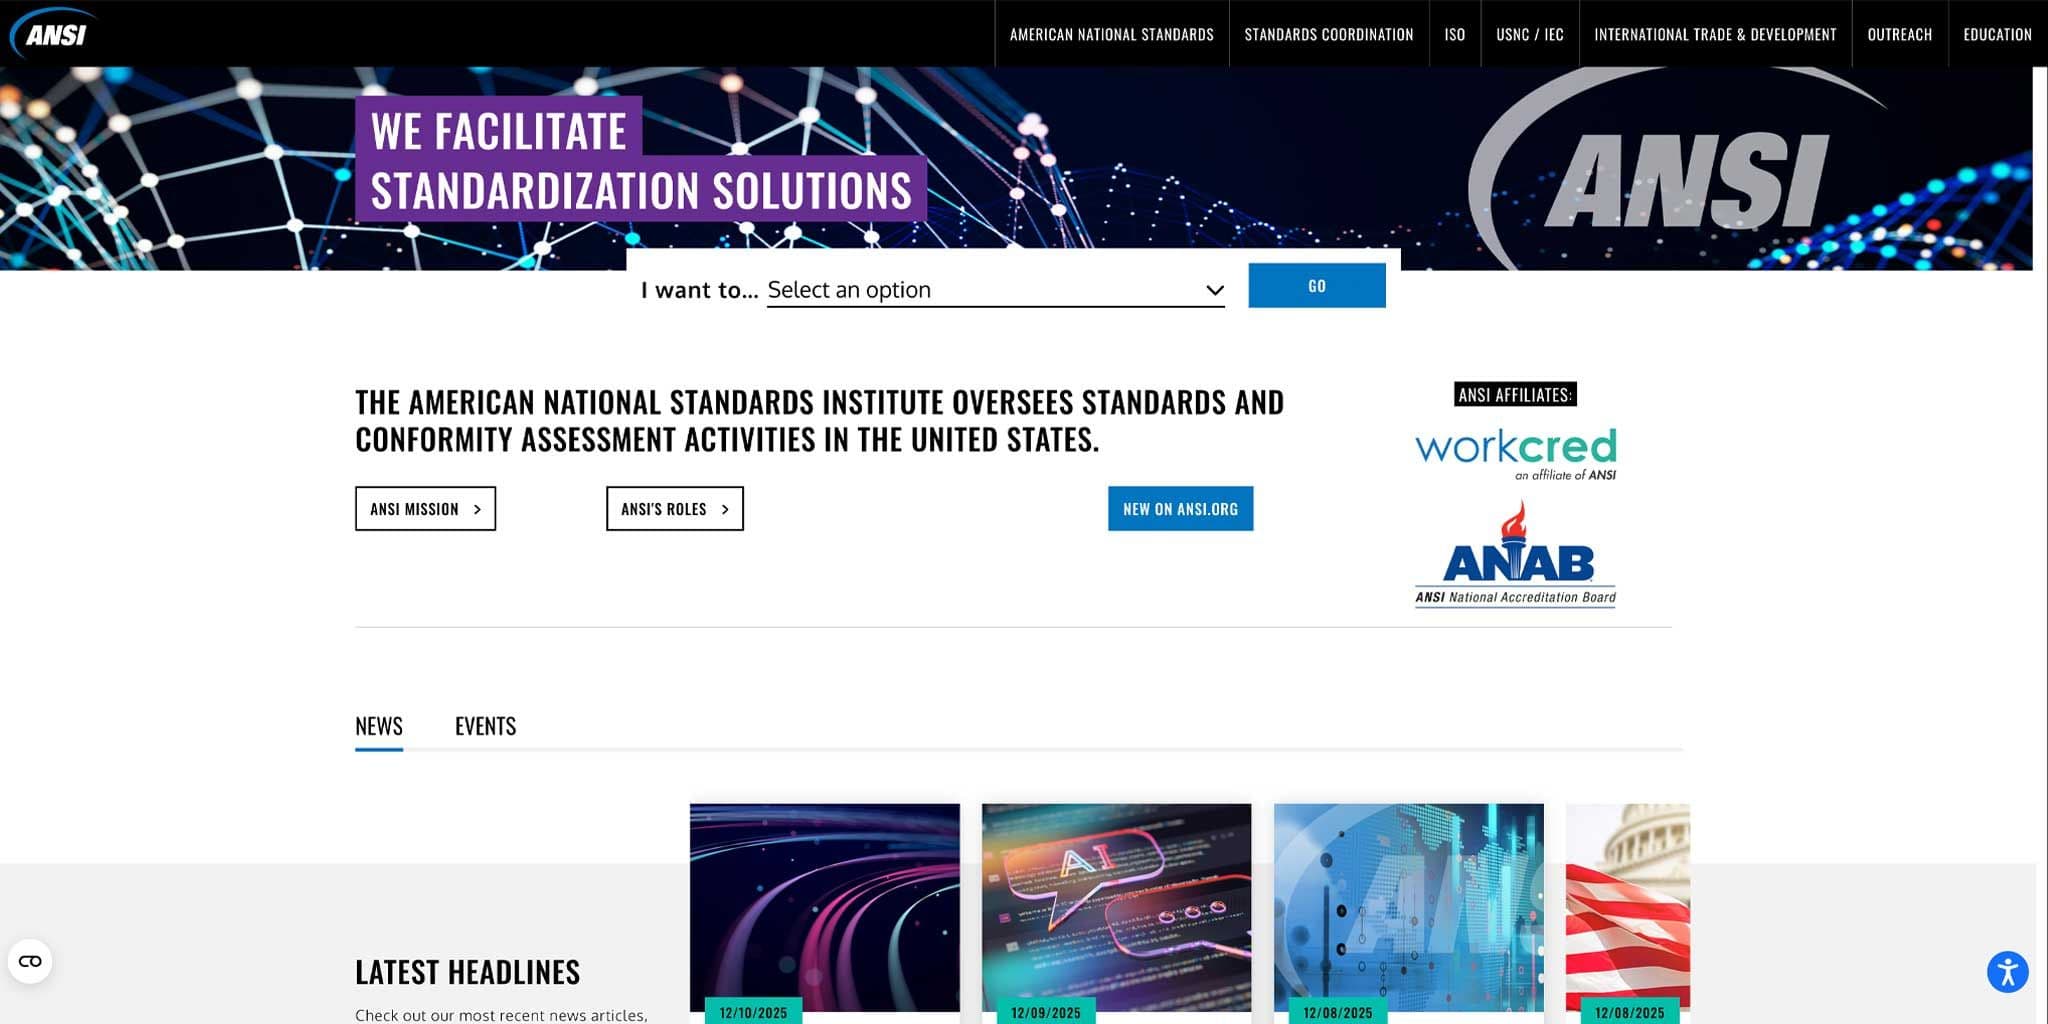Switch to the EVENTS tab
The image size is (2048, 1024).
click(486, 726)
